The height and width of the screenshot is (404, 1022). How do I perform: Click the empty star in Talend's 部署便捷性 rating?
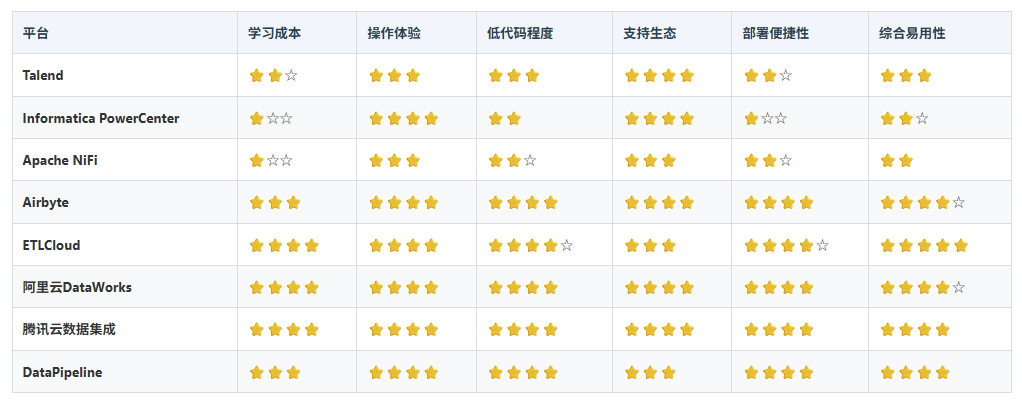point(786,76)
